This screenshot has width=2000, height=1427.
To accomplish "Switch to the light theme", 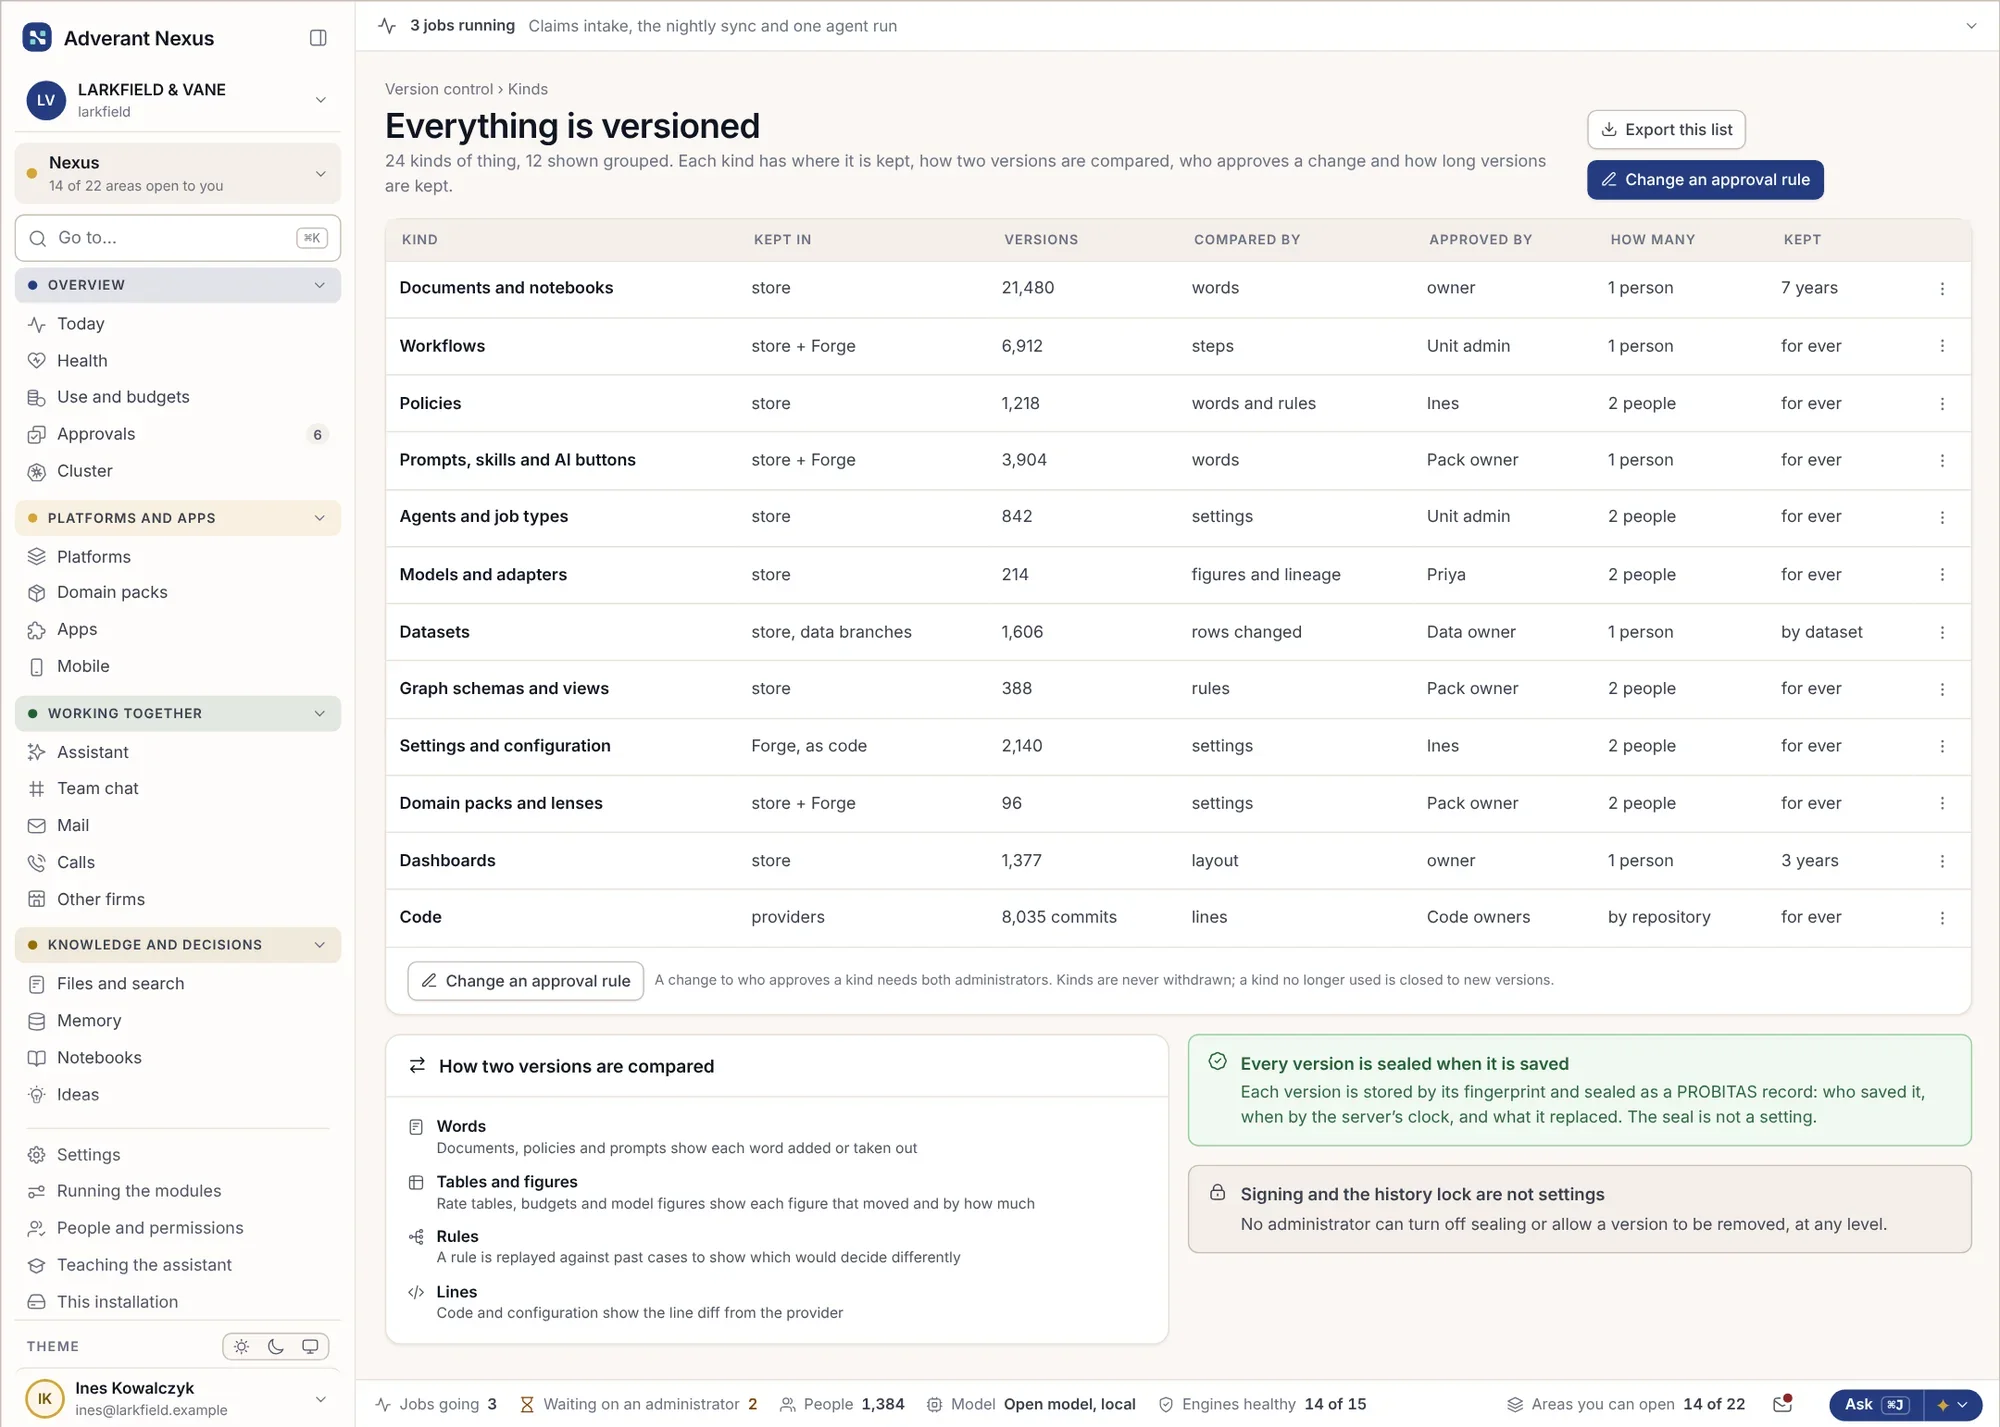I will pyautogui.click(x=242, y=1346).
